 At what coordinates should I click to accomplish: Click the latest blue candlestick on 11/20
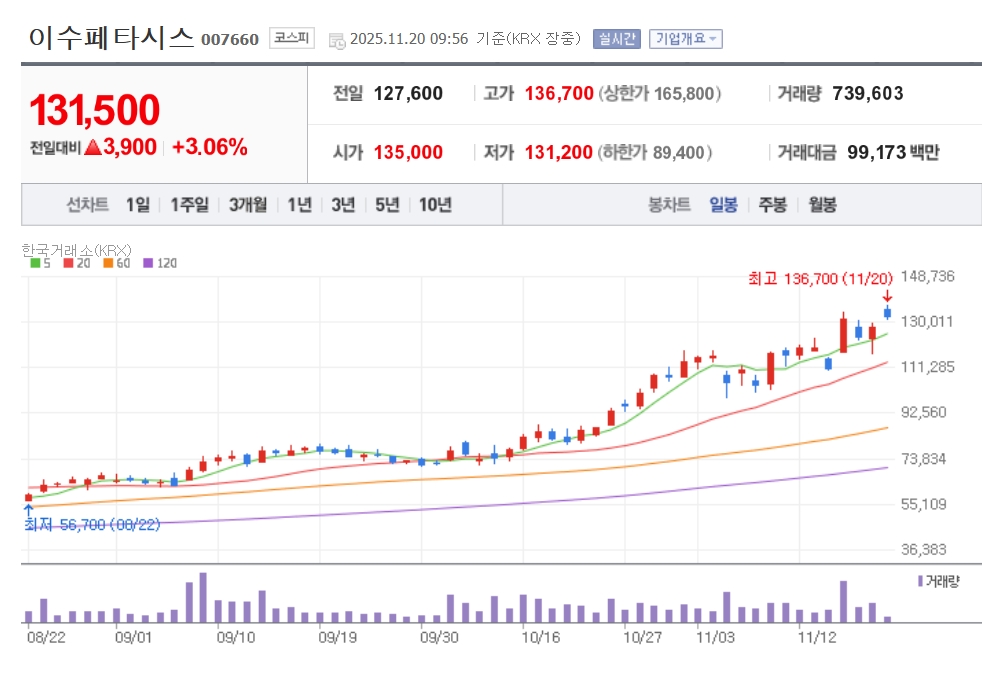[x=887, y=314]
